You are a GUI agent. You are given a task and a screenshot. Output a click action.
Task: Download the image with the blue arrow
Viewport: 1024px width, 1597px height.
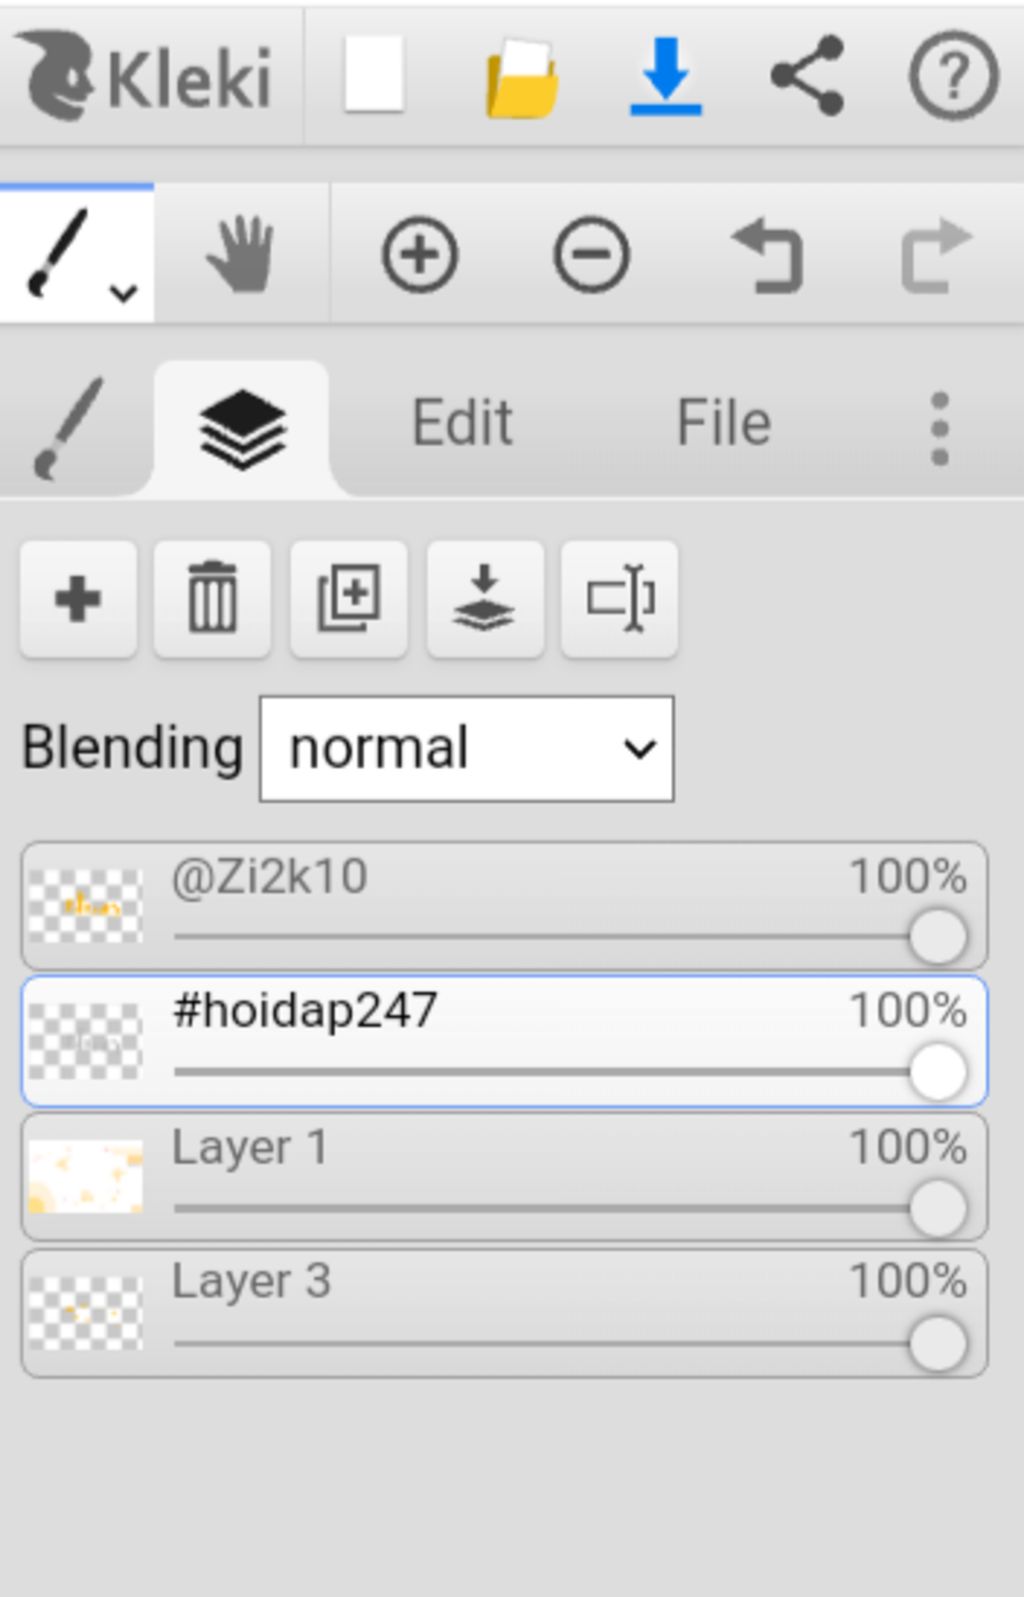(x=665, y=76)
